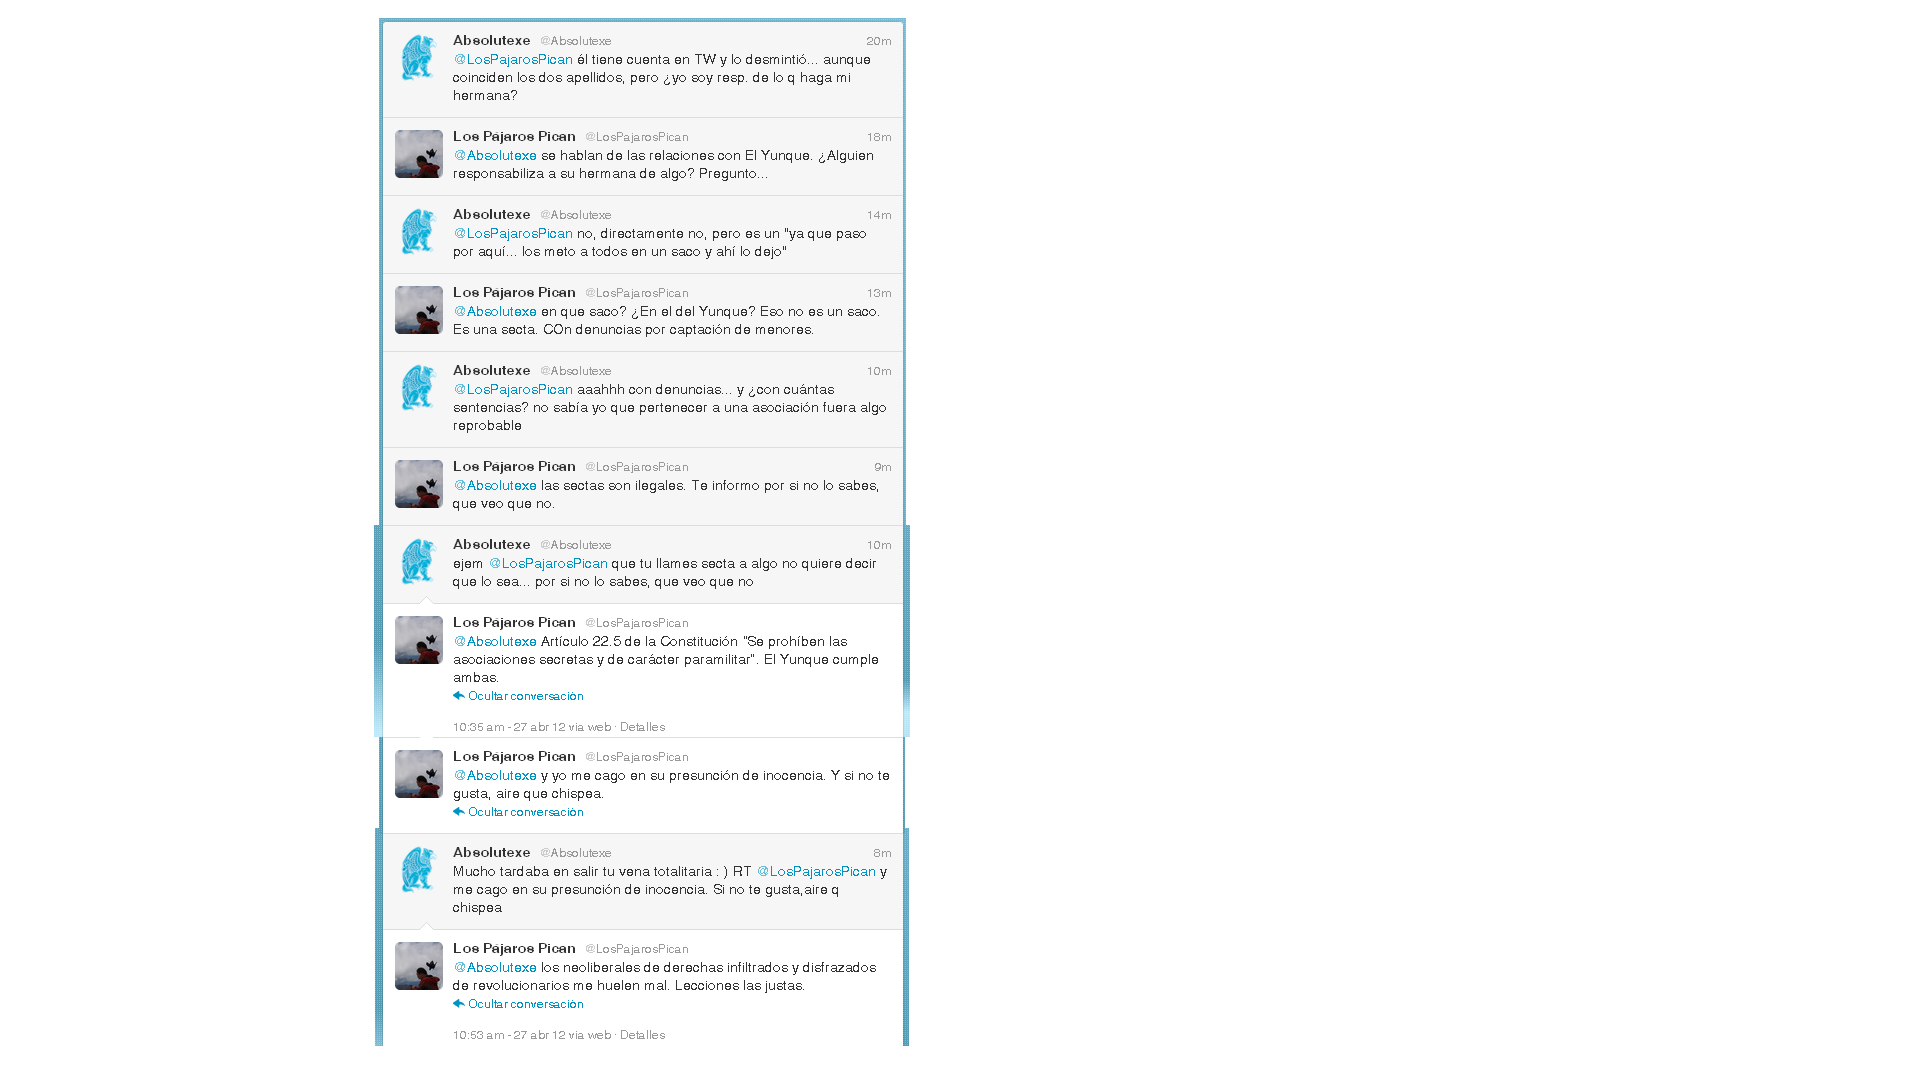Open Detalles link of the 10:53 am tweet

(x=642, y=1035)
